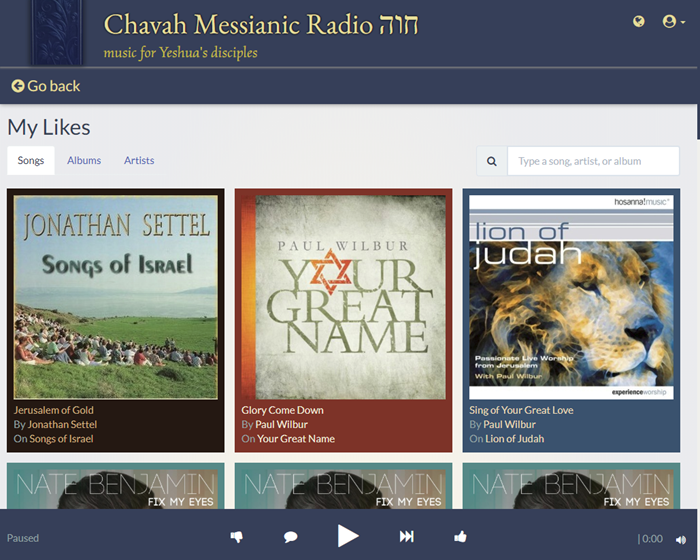Play the paused song
Image resolution: width=700 pixels, height=560 pixels.
point(348,536)
